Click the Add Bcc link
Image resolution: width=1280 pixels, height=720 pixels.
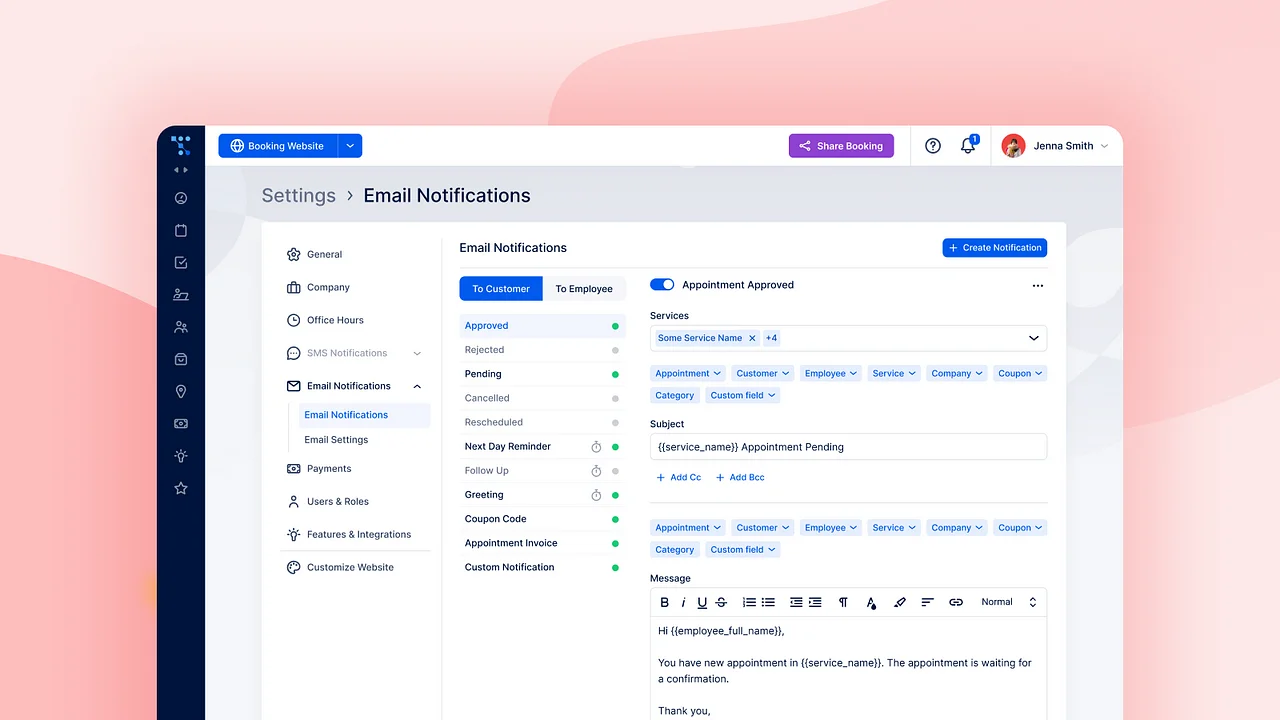pyautogui.click(x=740, y=477)
